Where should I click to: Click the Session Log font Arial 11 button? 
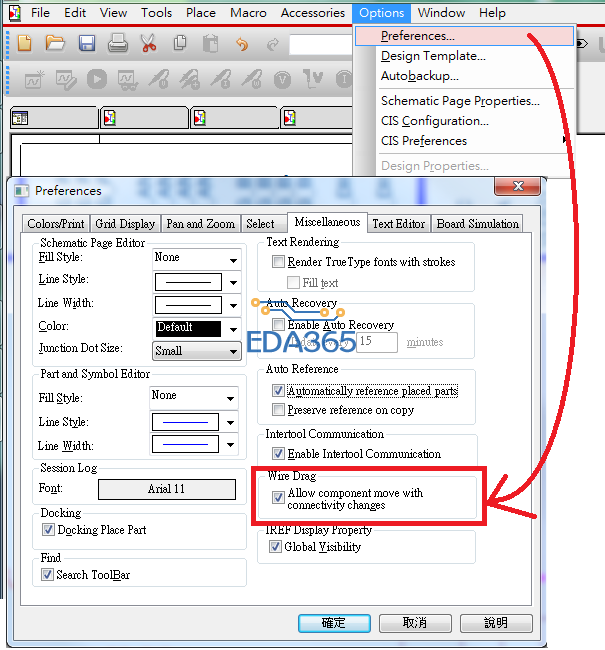point(167,489)
